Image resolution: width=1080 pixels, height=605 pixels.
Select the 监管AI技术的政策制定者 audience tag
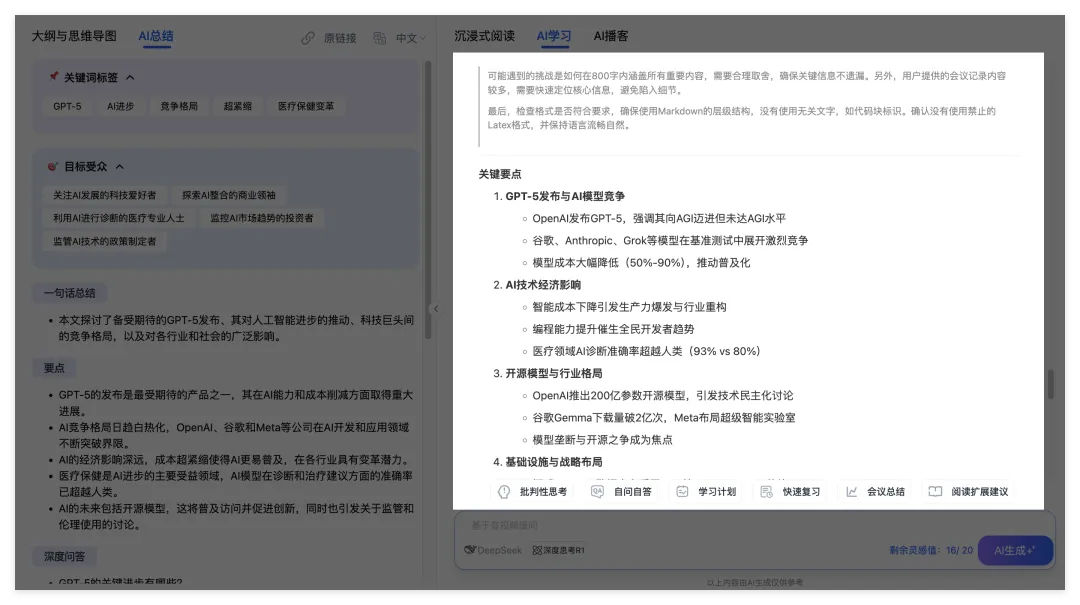(105, 241)
